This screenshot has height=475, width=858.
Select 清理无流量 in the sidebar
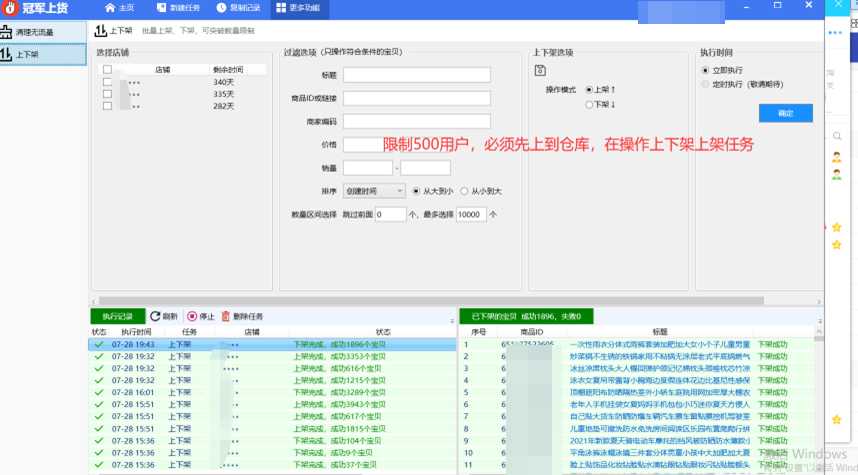tap(43, 32)
